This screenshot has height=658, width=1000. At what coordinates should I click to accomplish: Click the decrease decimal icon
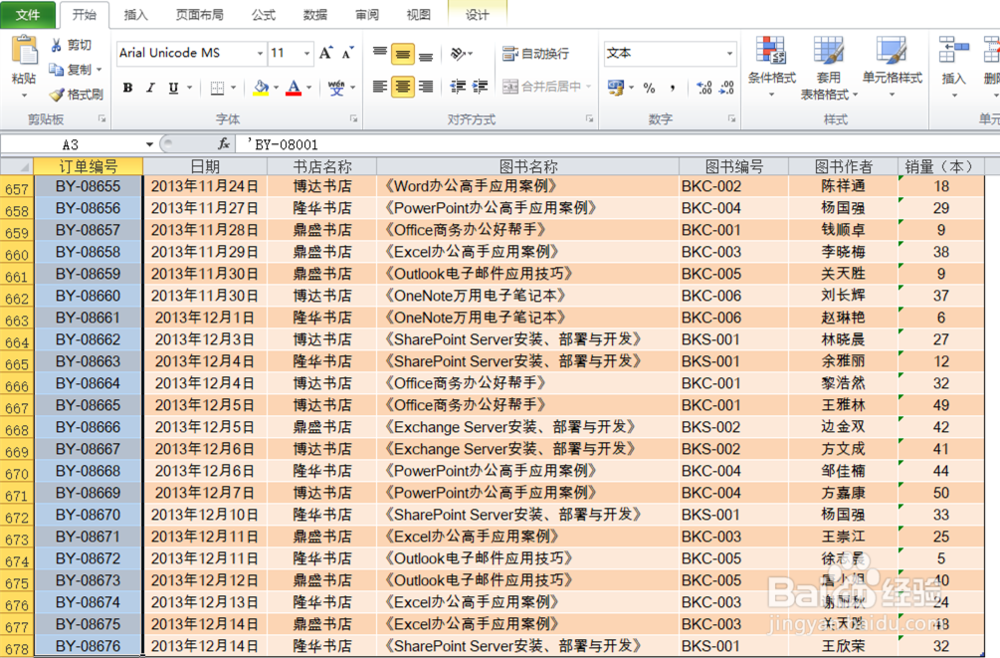click(x=726, y=88)
